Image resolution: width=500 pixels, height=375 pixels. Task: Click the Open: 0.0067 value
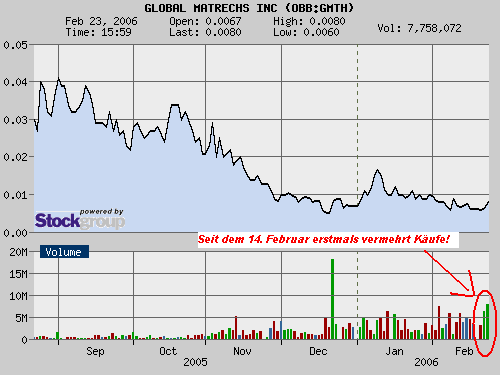pyautogui.click(x=205, y=21)
